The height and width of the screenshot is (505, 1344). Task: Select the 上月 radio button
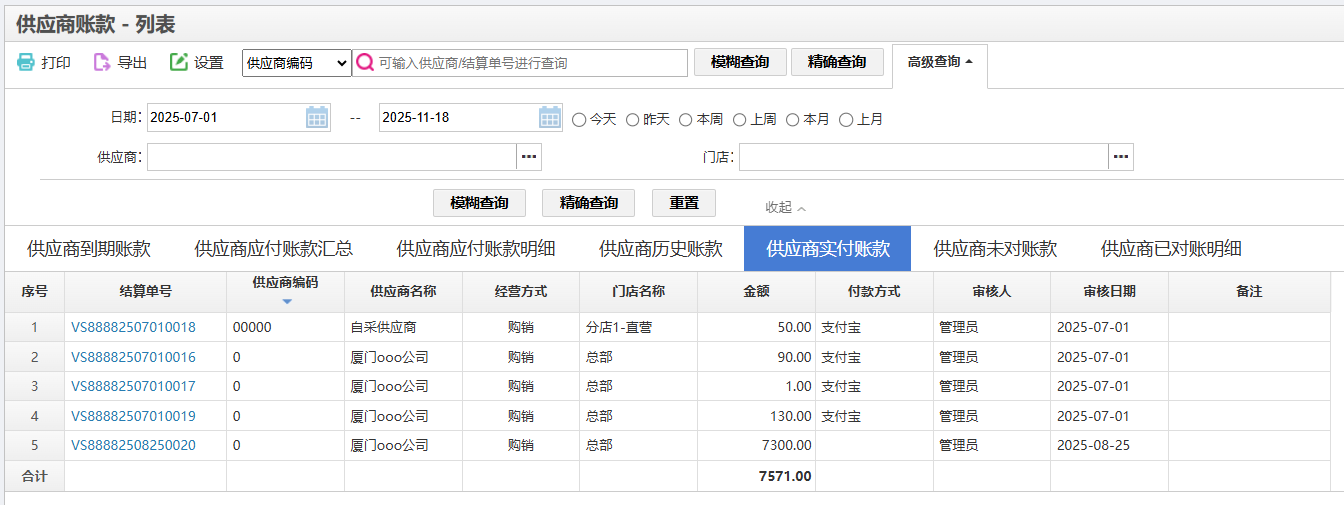point(846,119)
